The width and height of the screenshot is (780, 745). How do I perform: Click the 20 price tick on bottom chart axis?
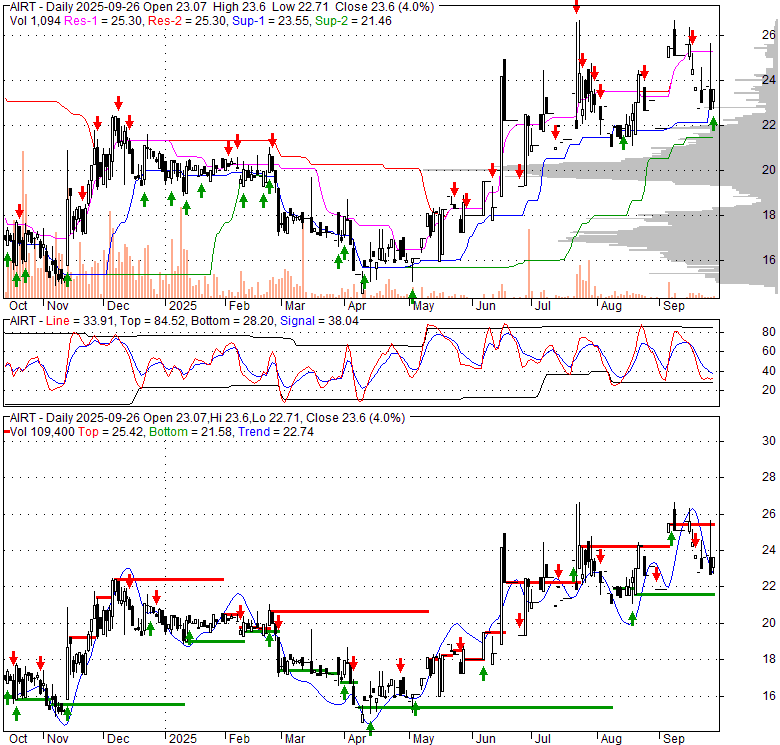769,623
